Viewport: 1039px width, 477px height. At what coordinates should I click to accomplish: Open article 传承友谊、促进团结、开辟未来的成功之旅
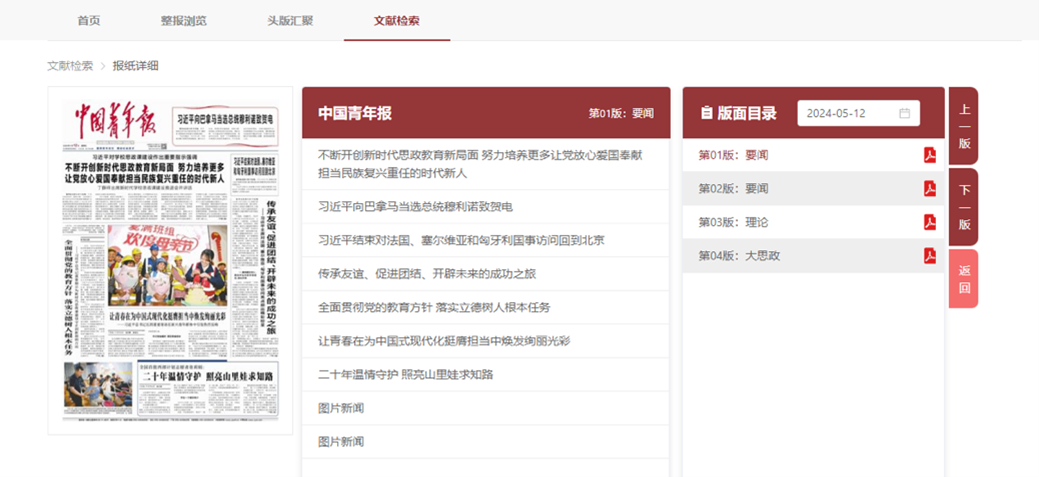pos(486,274)
